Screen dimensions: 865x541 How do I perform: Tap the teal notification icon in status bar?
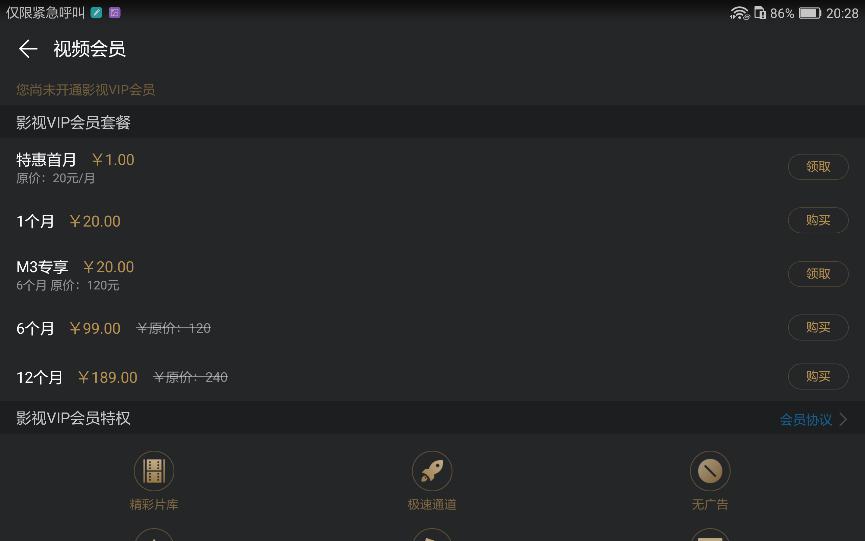pos(97,13)
